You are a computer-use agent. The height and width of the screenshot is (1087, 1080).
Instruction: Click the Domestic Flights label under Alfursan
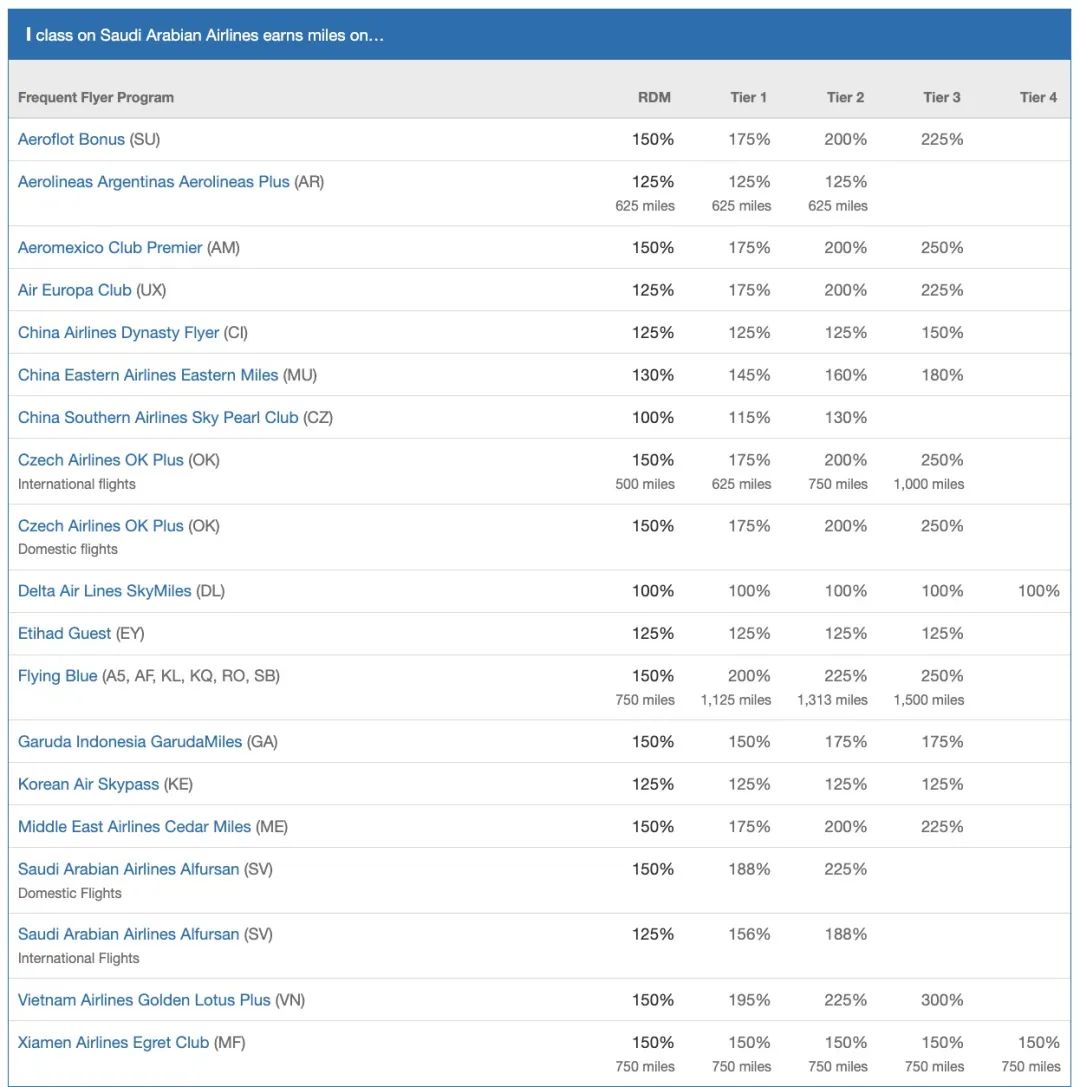69,893
